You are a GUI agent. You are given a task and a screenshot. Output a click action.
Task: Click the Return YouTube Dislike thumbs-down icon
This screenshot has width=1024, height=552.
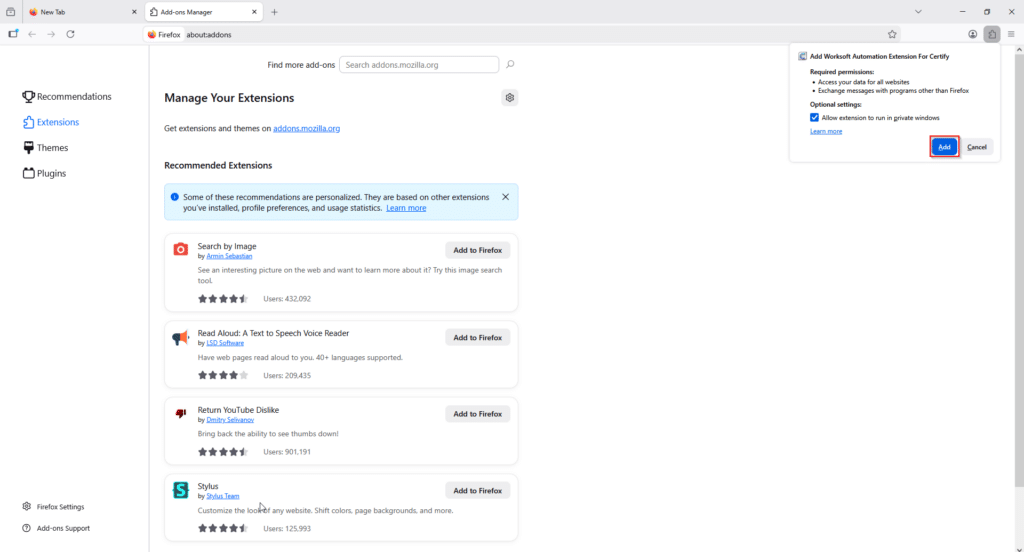tap(181, 414)
